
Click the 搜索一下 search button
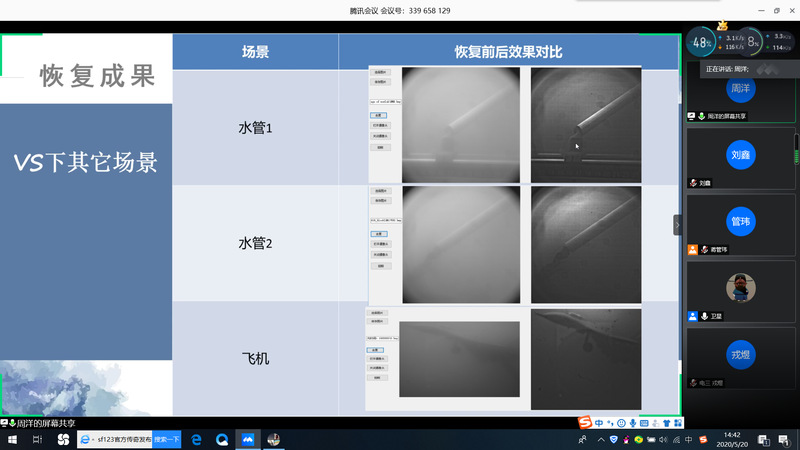[x=166, y=439]
